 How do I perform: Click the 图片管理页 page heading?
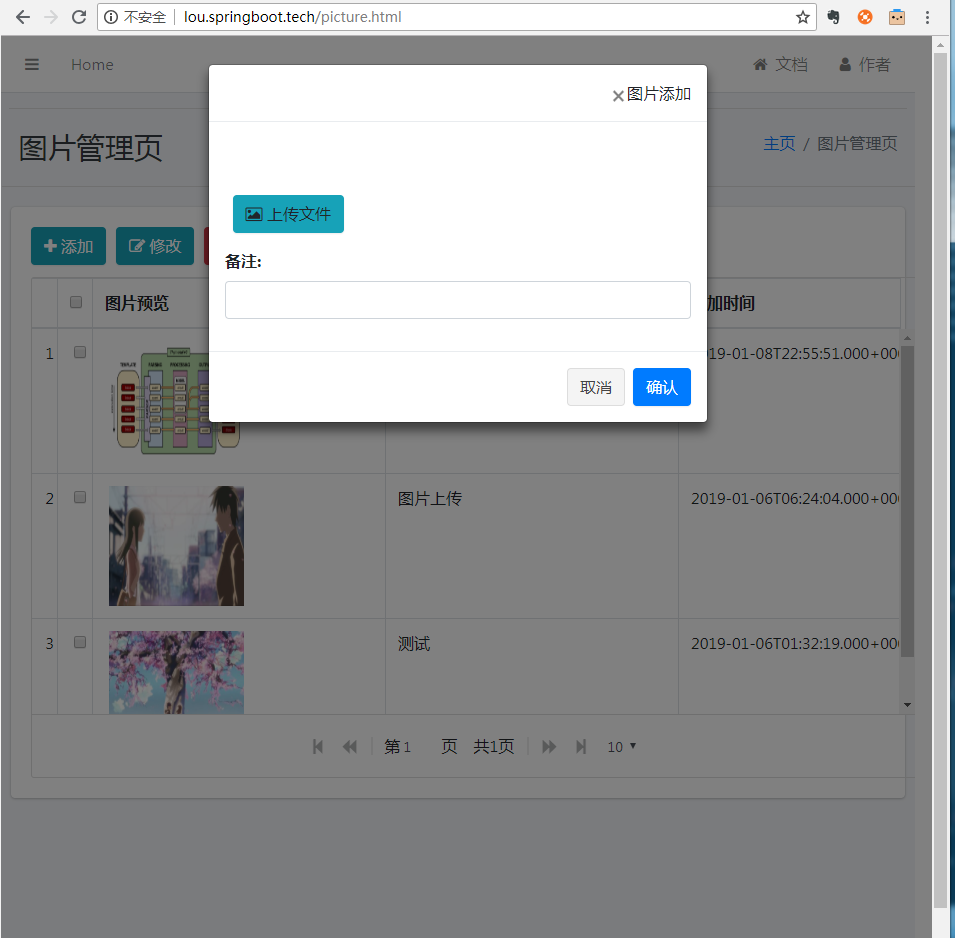tap(91, 148)
